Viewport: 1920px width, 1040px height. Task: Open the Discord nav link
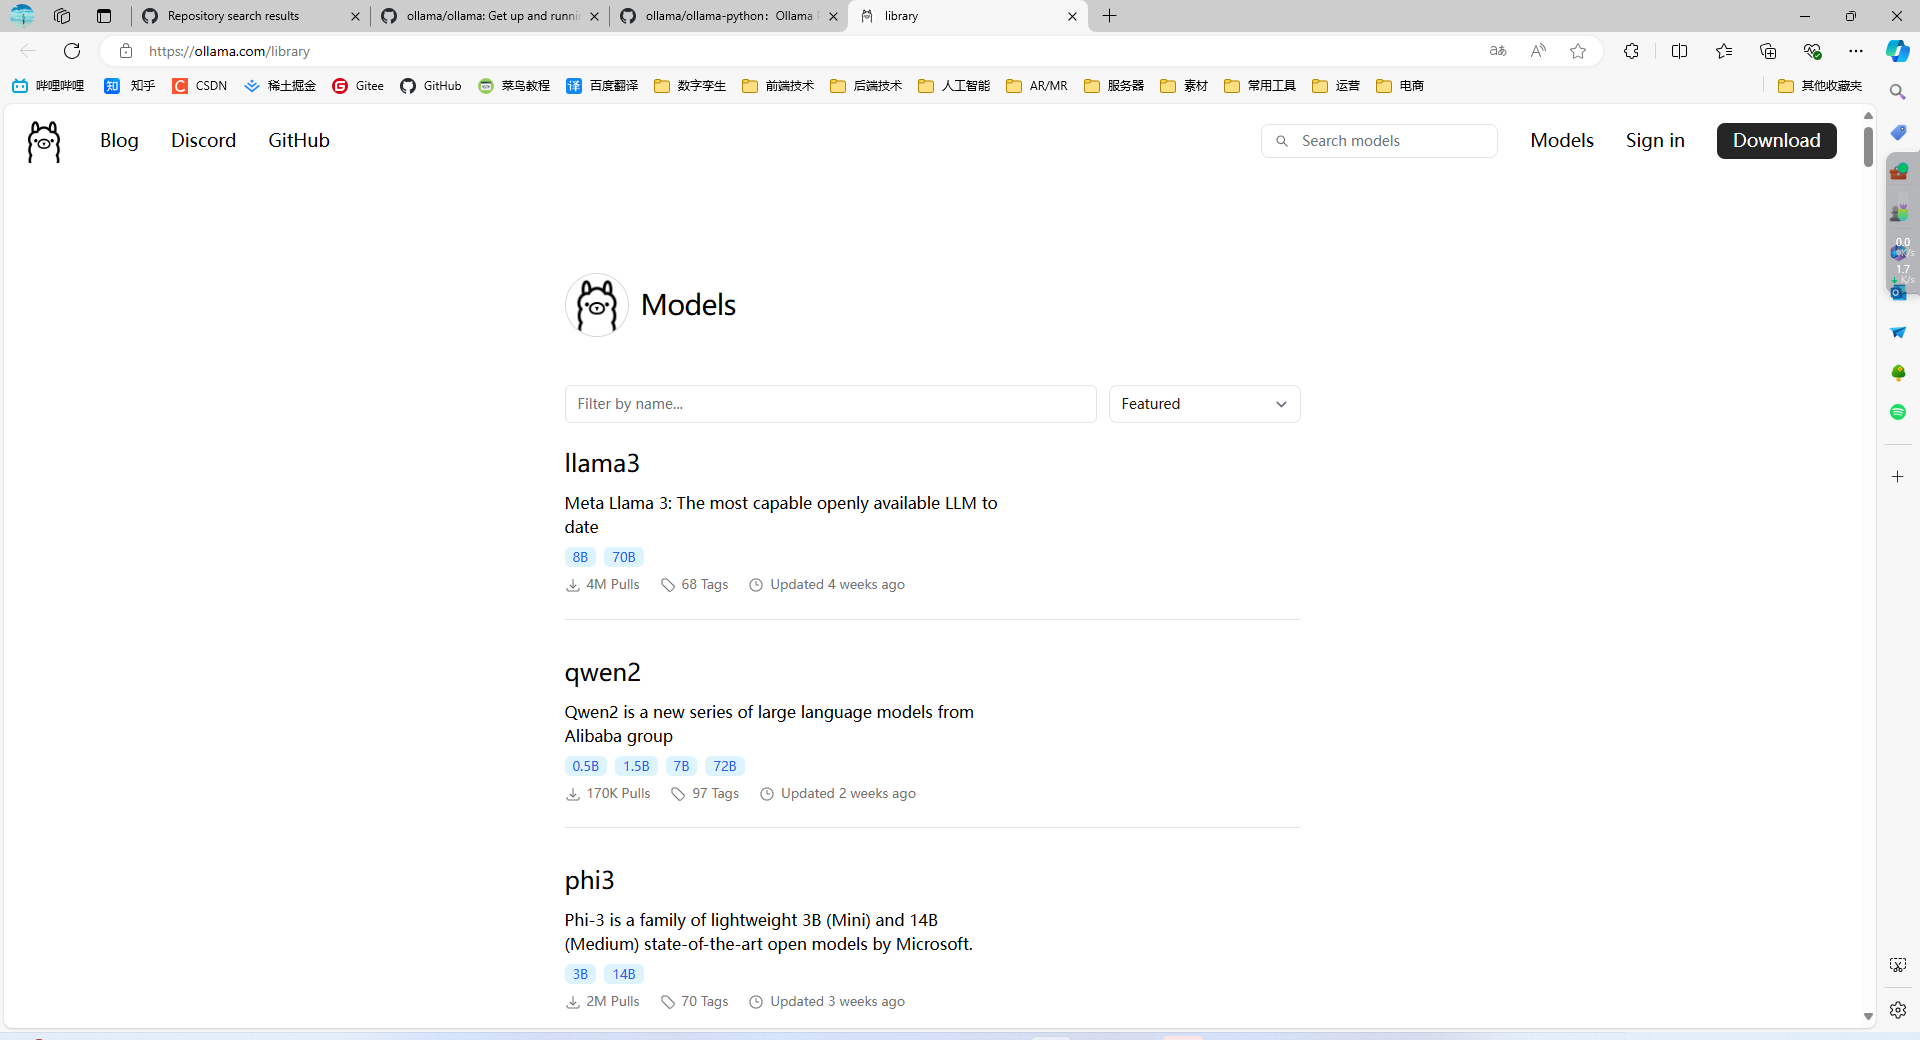[x=203, y=141]
